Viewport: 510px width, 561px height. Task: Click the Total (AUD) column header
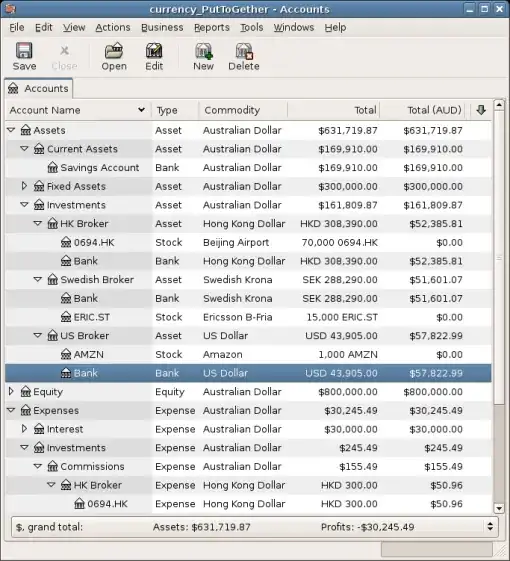click(422, 110)
